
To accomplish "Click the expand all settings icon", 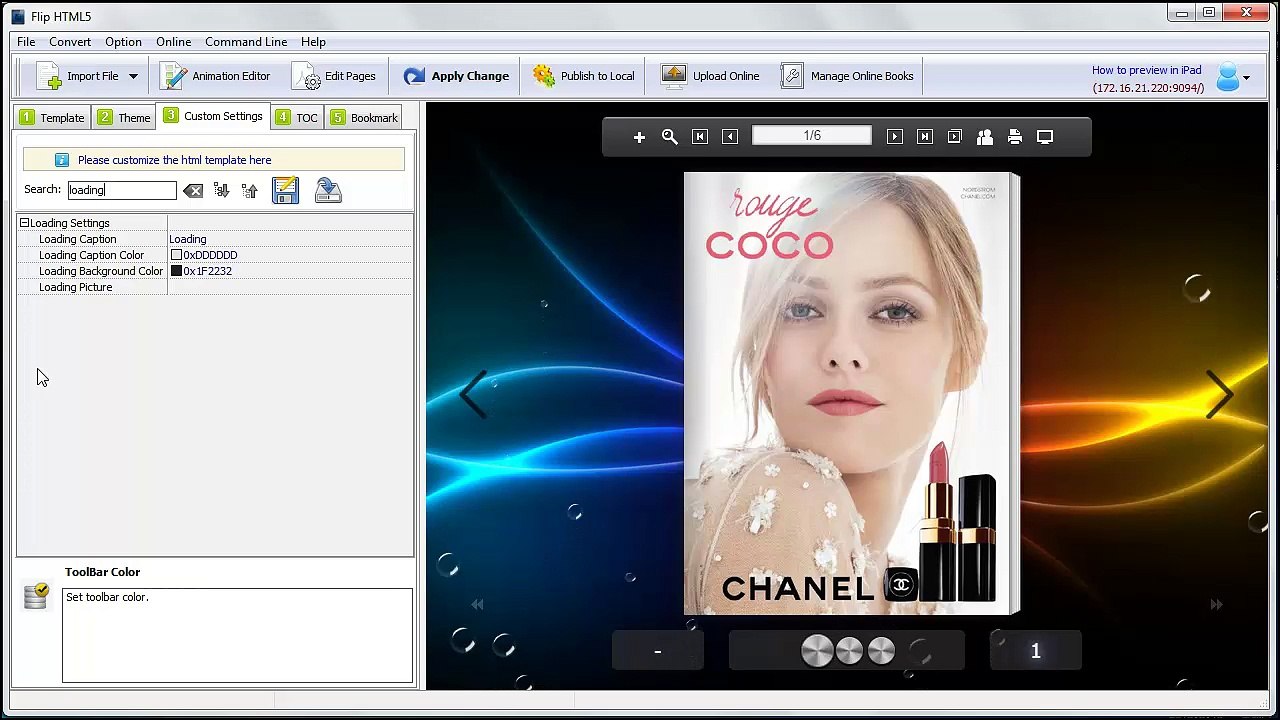I will click(221, 190).
